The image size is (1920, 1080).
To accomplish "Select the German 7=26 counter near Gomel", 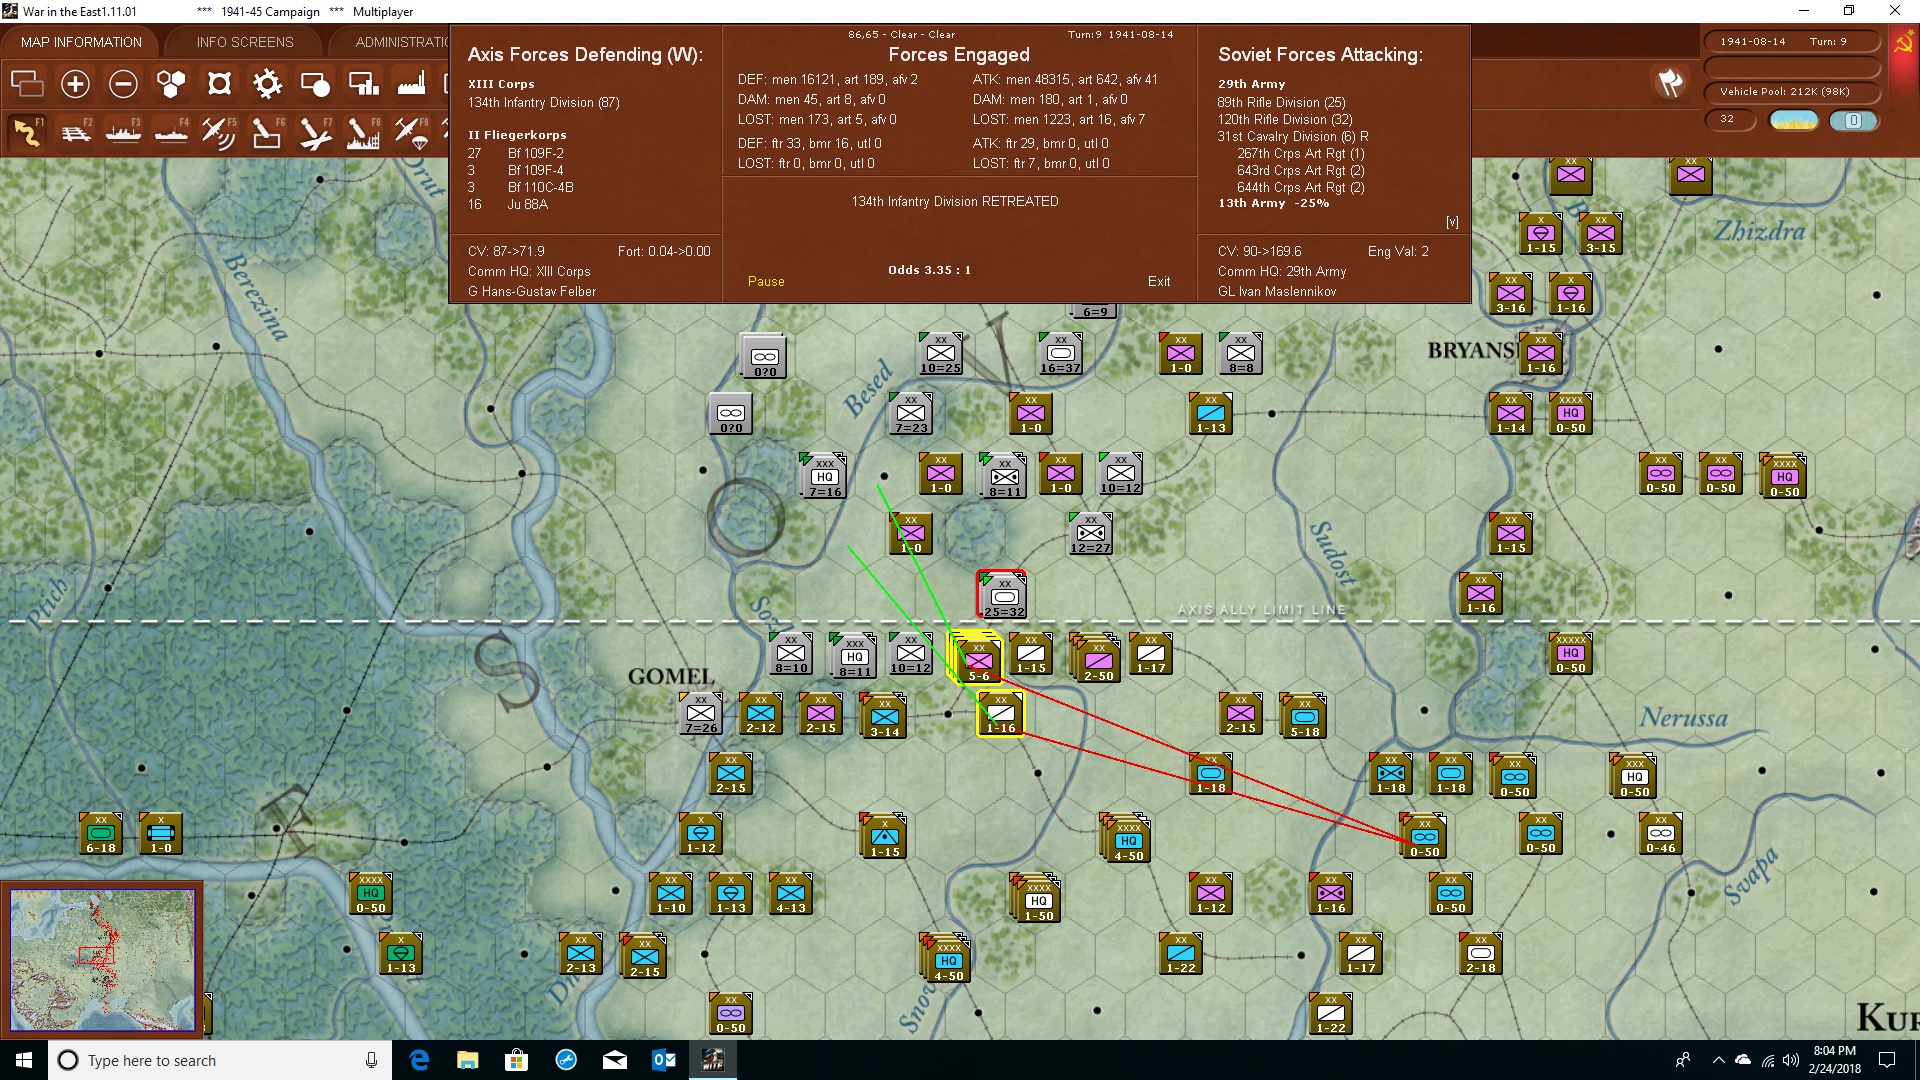I will (x=701, y=714).
